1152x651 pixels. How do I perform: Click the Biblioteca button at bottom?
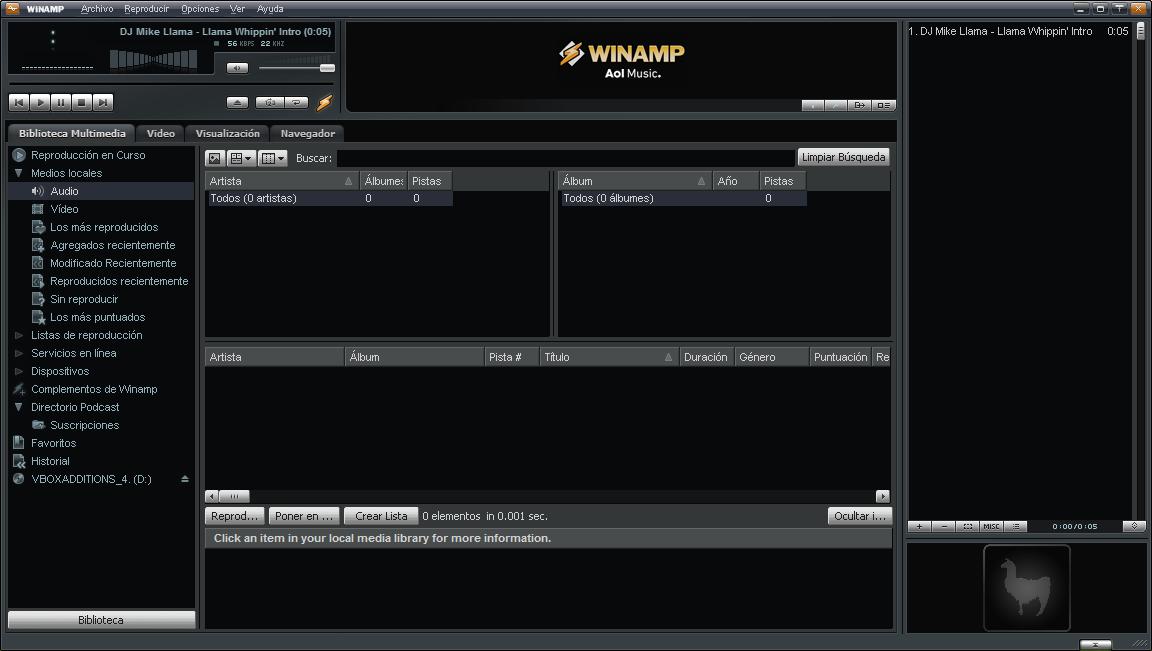pos(101,620)
